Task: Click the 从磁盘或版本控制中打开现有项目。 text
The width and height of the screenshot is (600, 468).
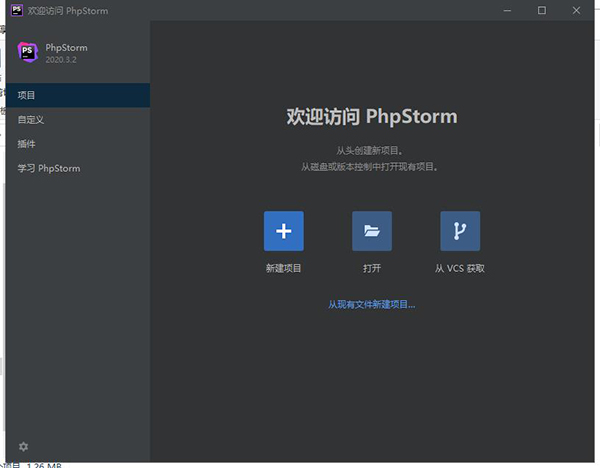Action: 370,167
